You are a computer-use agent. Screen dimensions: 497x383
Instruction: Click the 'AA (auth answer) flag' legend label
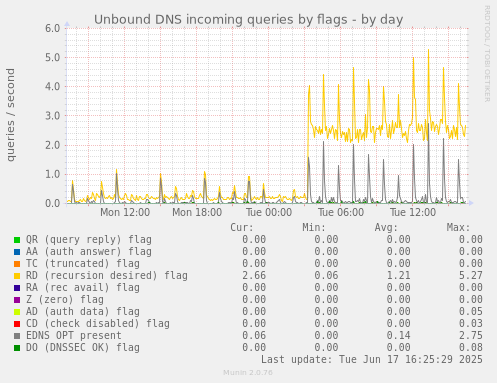[89, 252]
